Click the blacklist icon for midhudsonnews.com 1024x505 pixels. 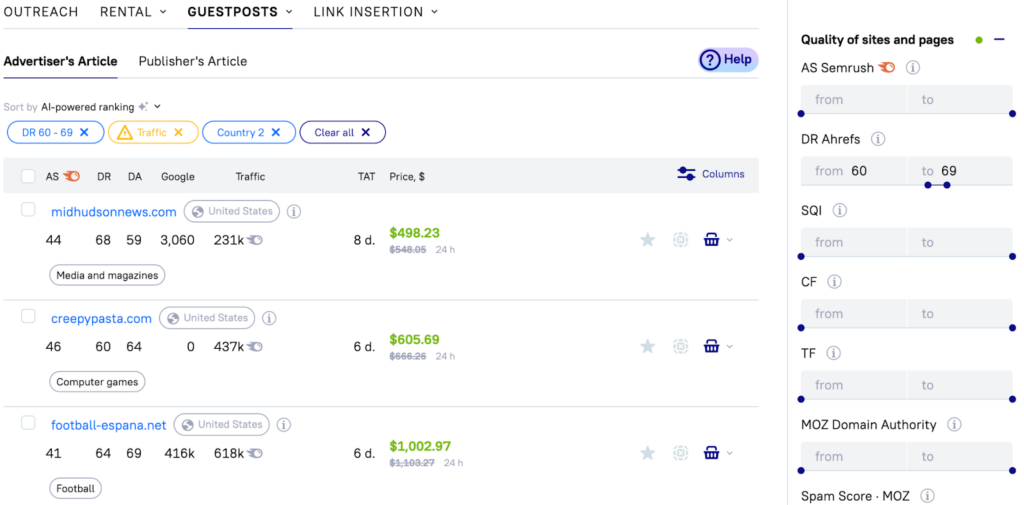(680, 240)
